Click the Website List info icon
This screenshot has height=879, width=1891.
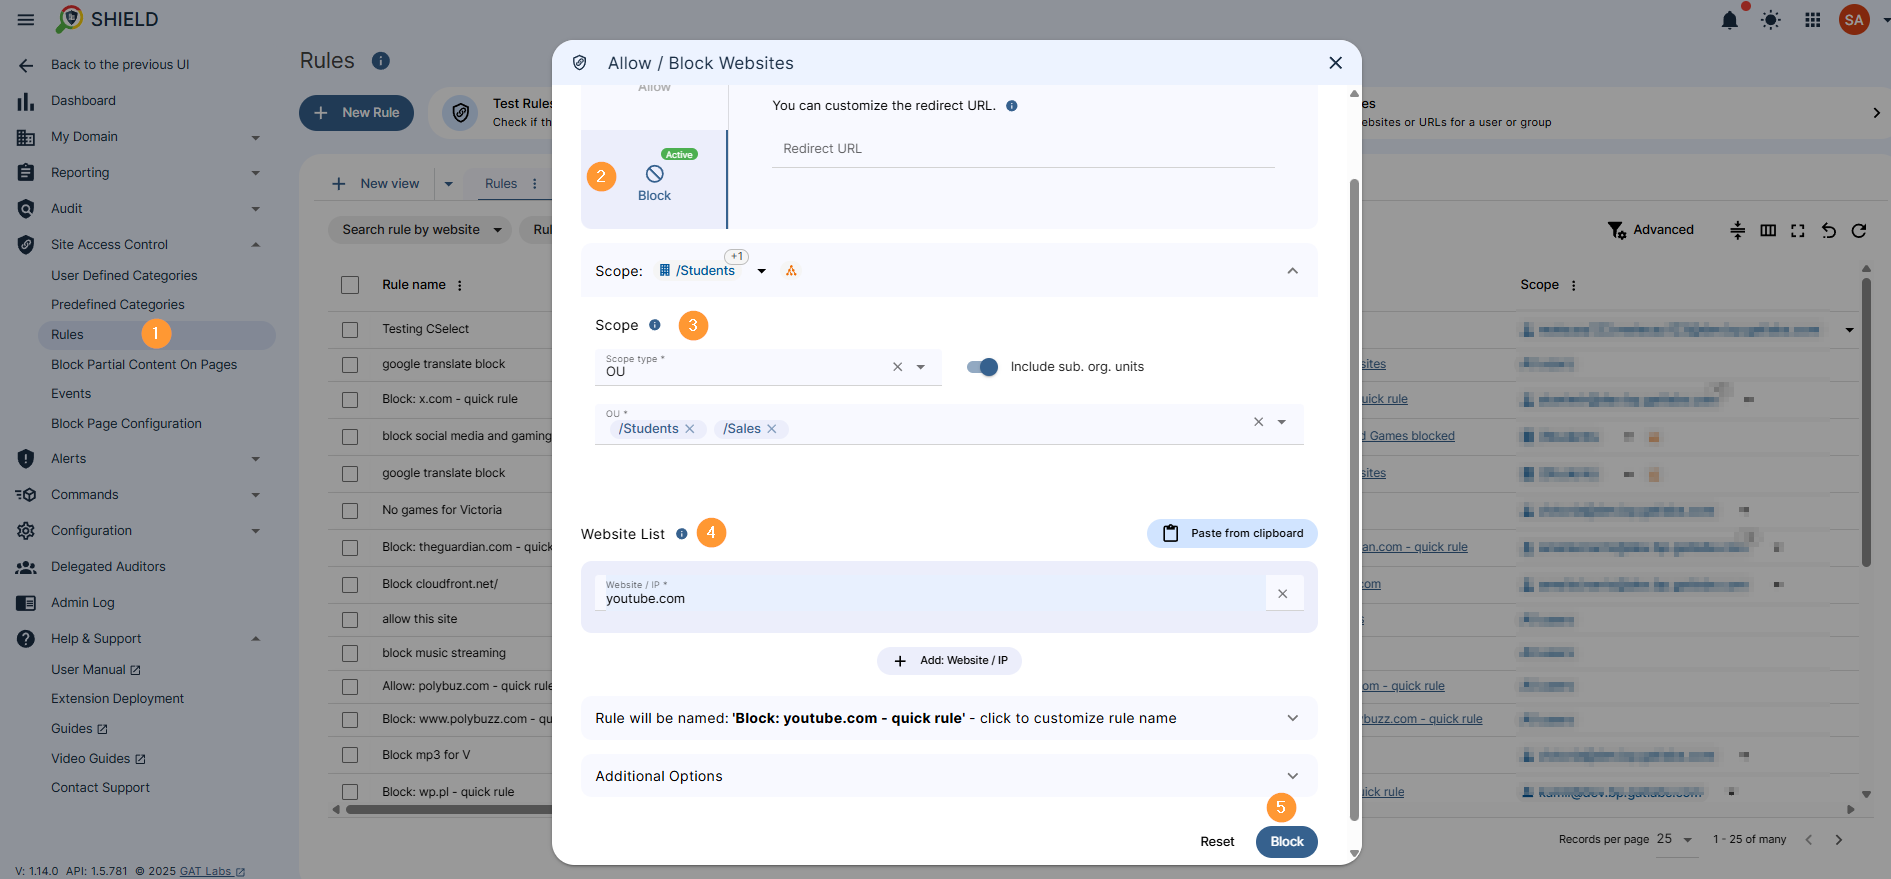(x=682, y=534)
